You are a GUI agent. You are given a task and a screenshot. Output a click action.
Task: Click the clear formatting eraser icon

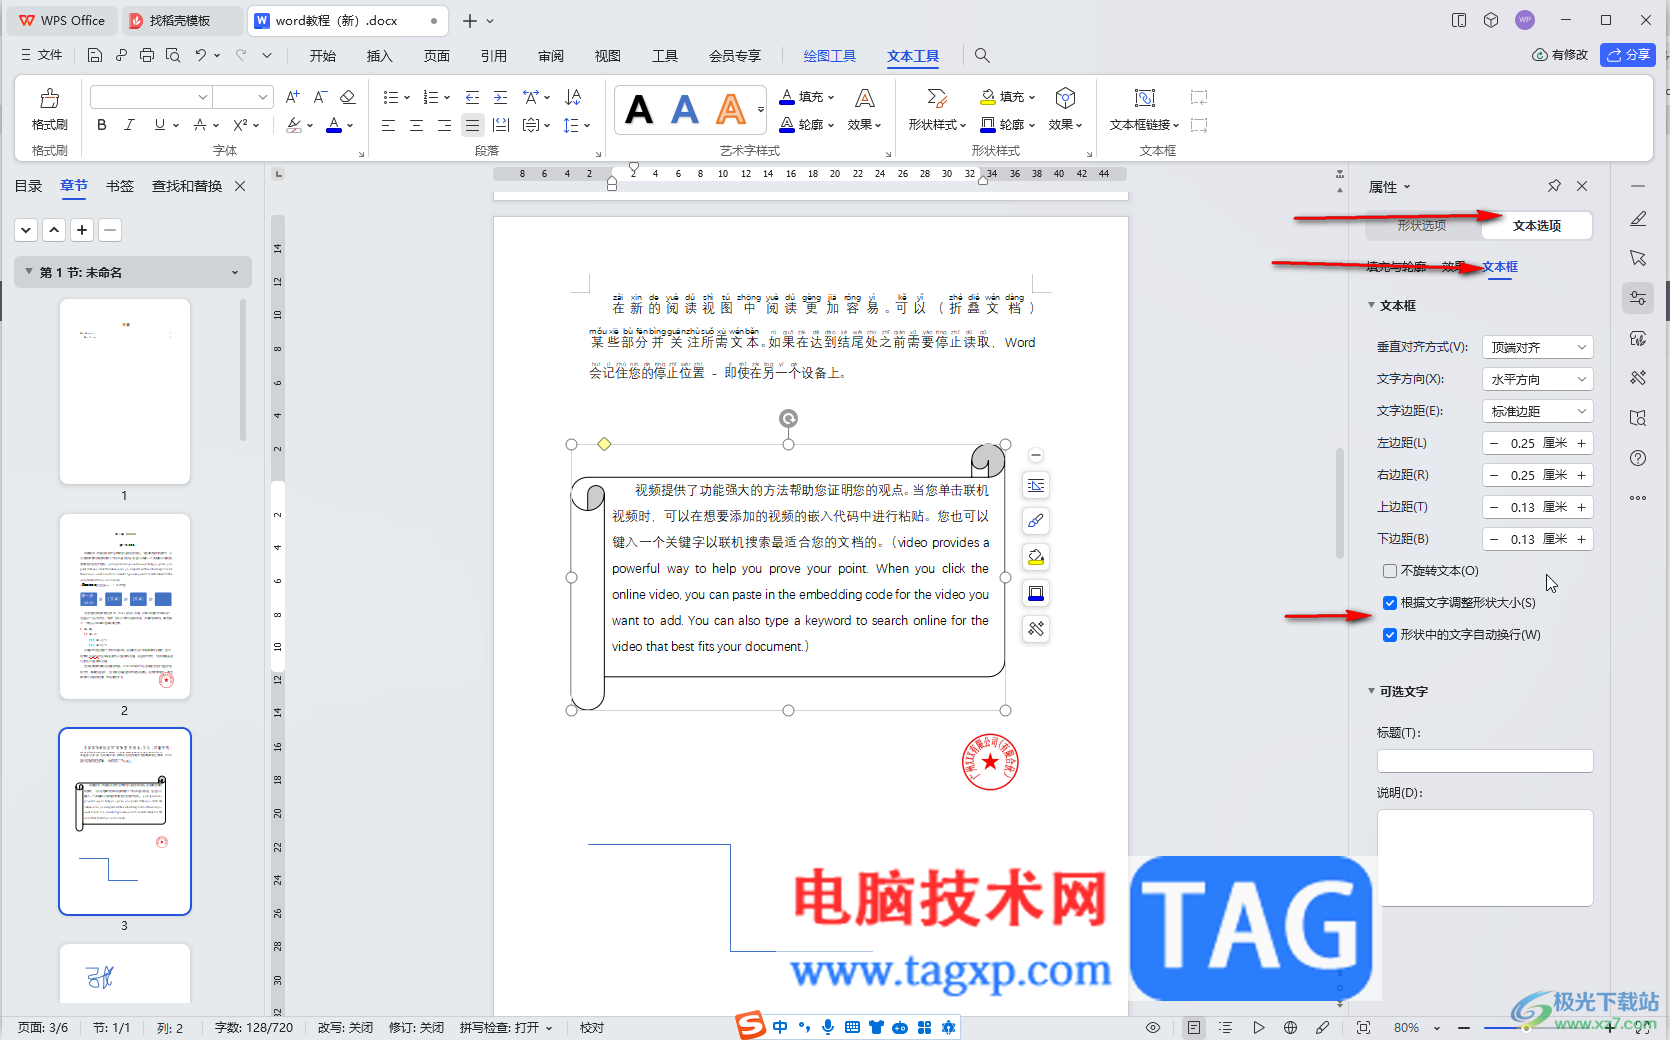click(x=348, y=97)
